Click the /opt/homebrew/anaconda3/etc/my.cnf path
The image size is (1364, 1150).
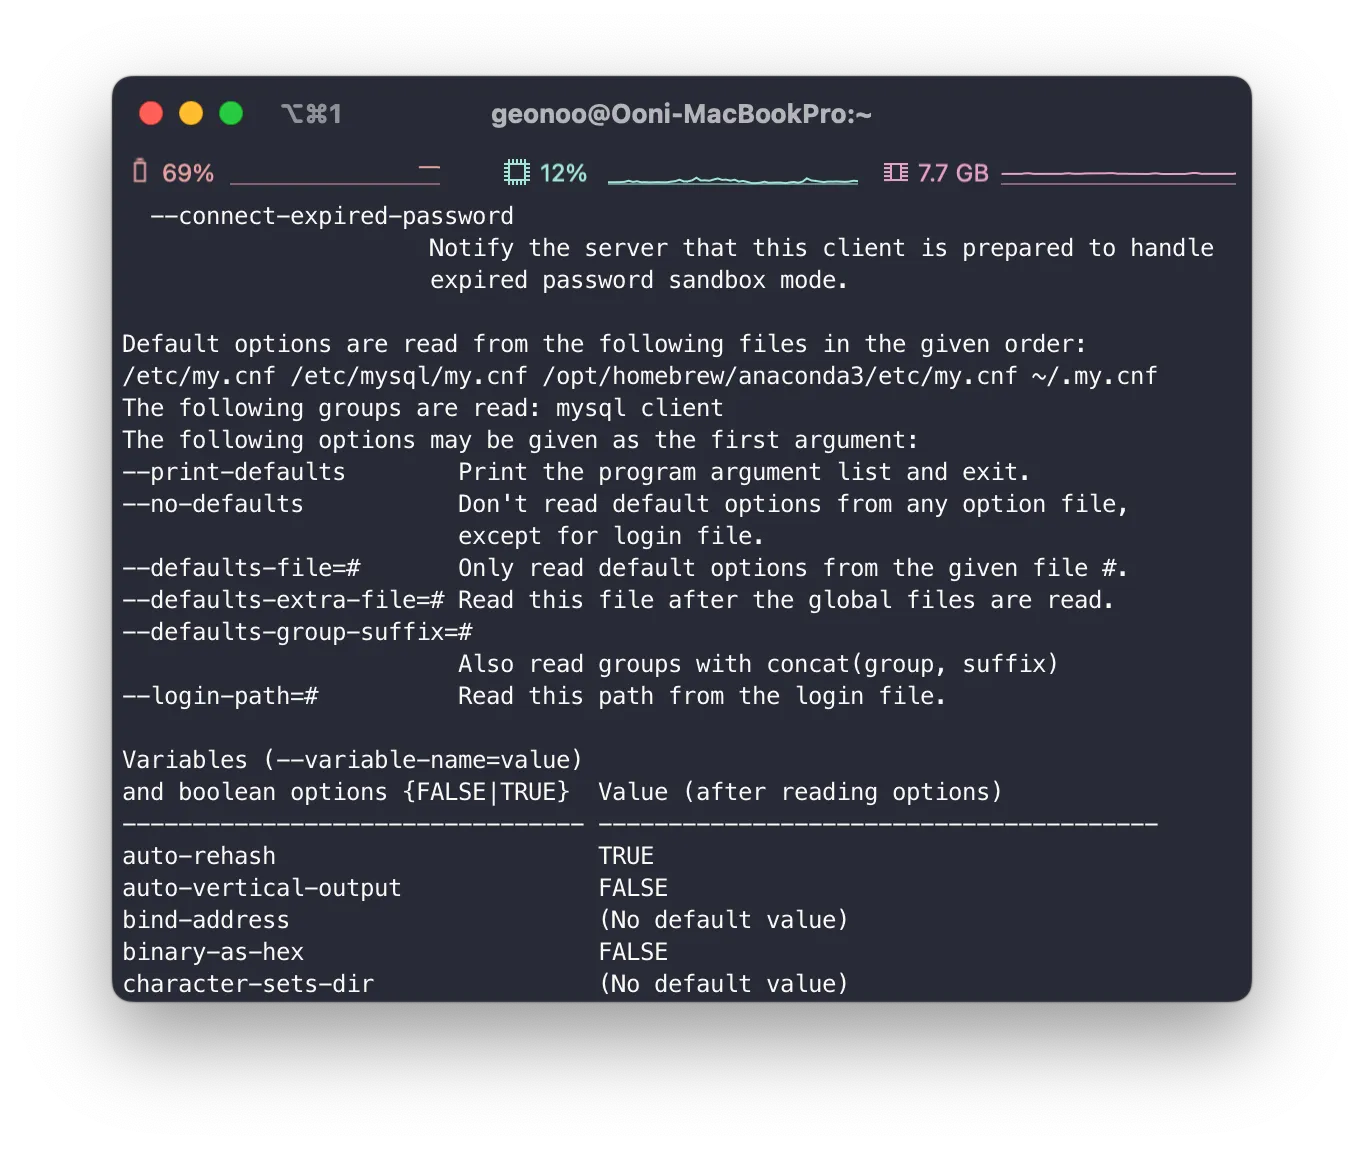coord(780,376)
